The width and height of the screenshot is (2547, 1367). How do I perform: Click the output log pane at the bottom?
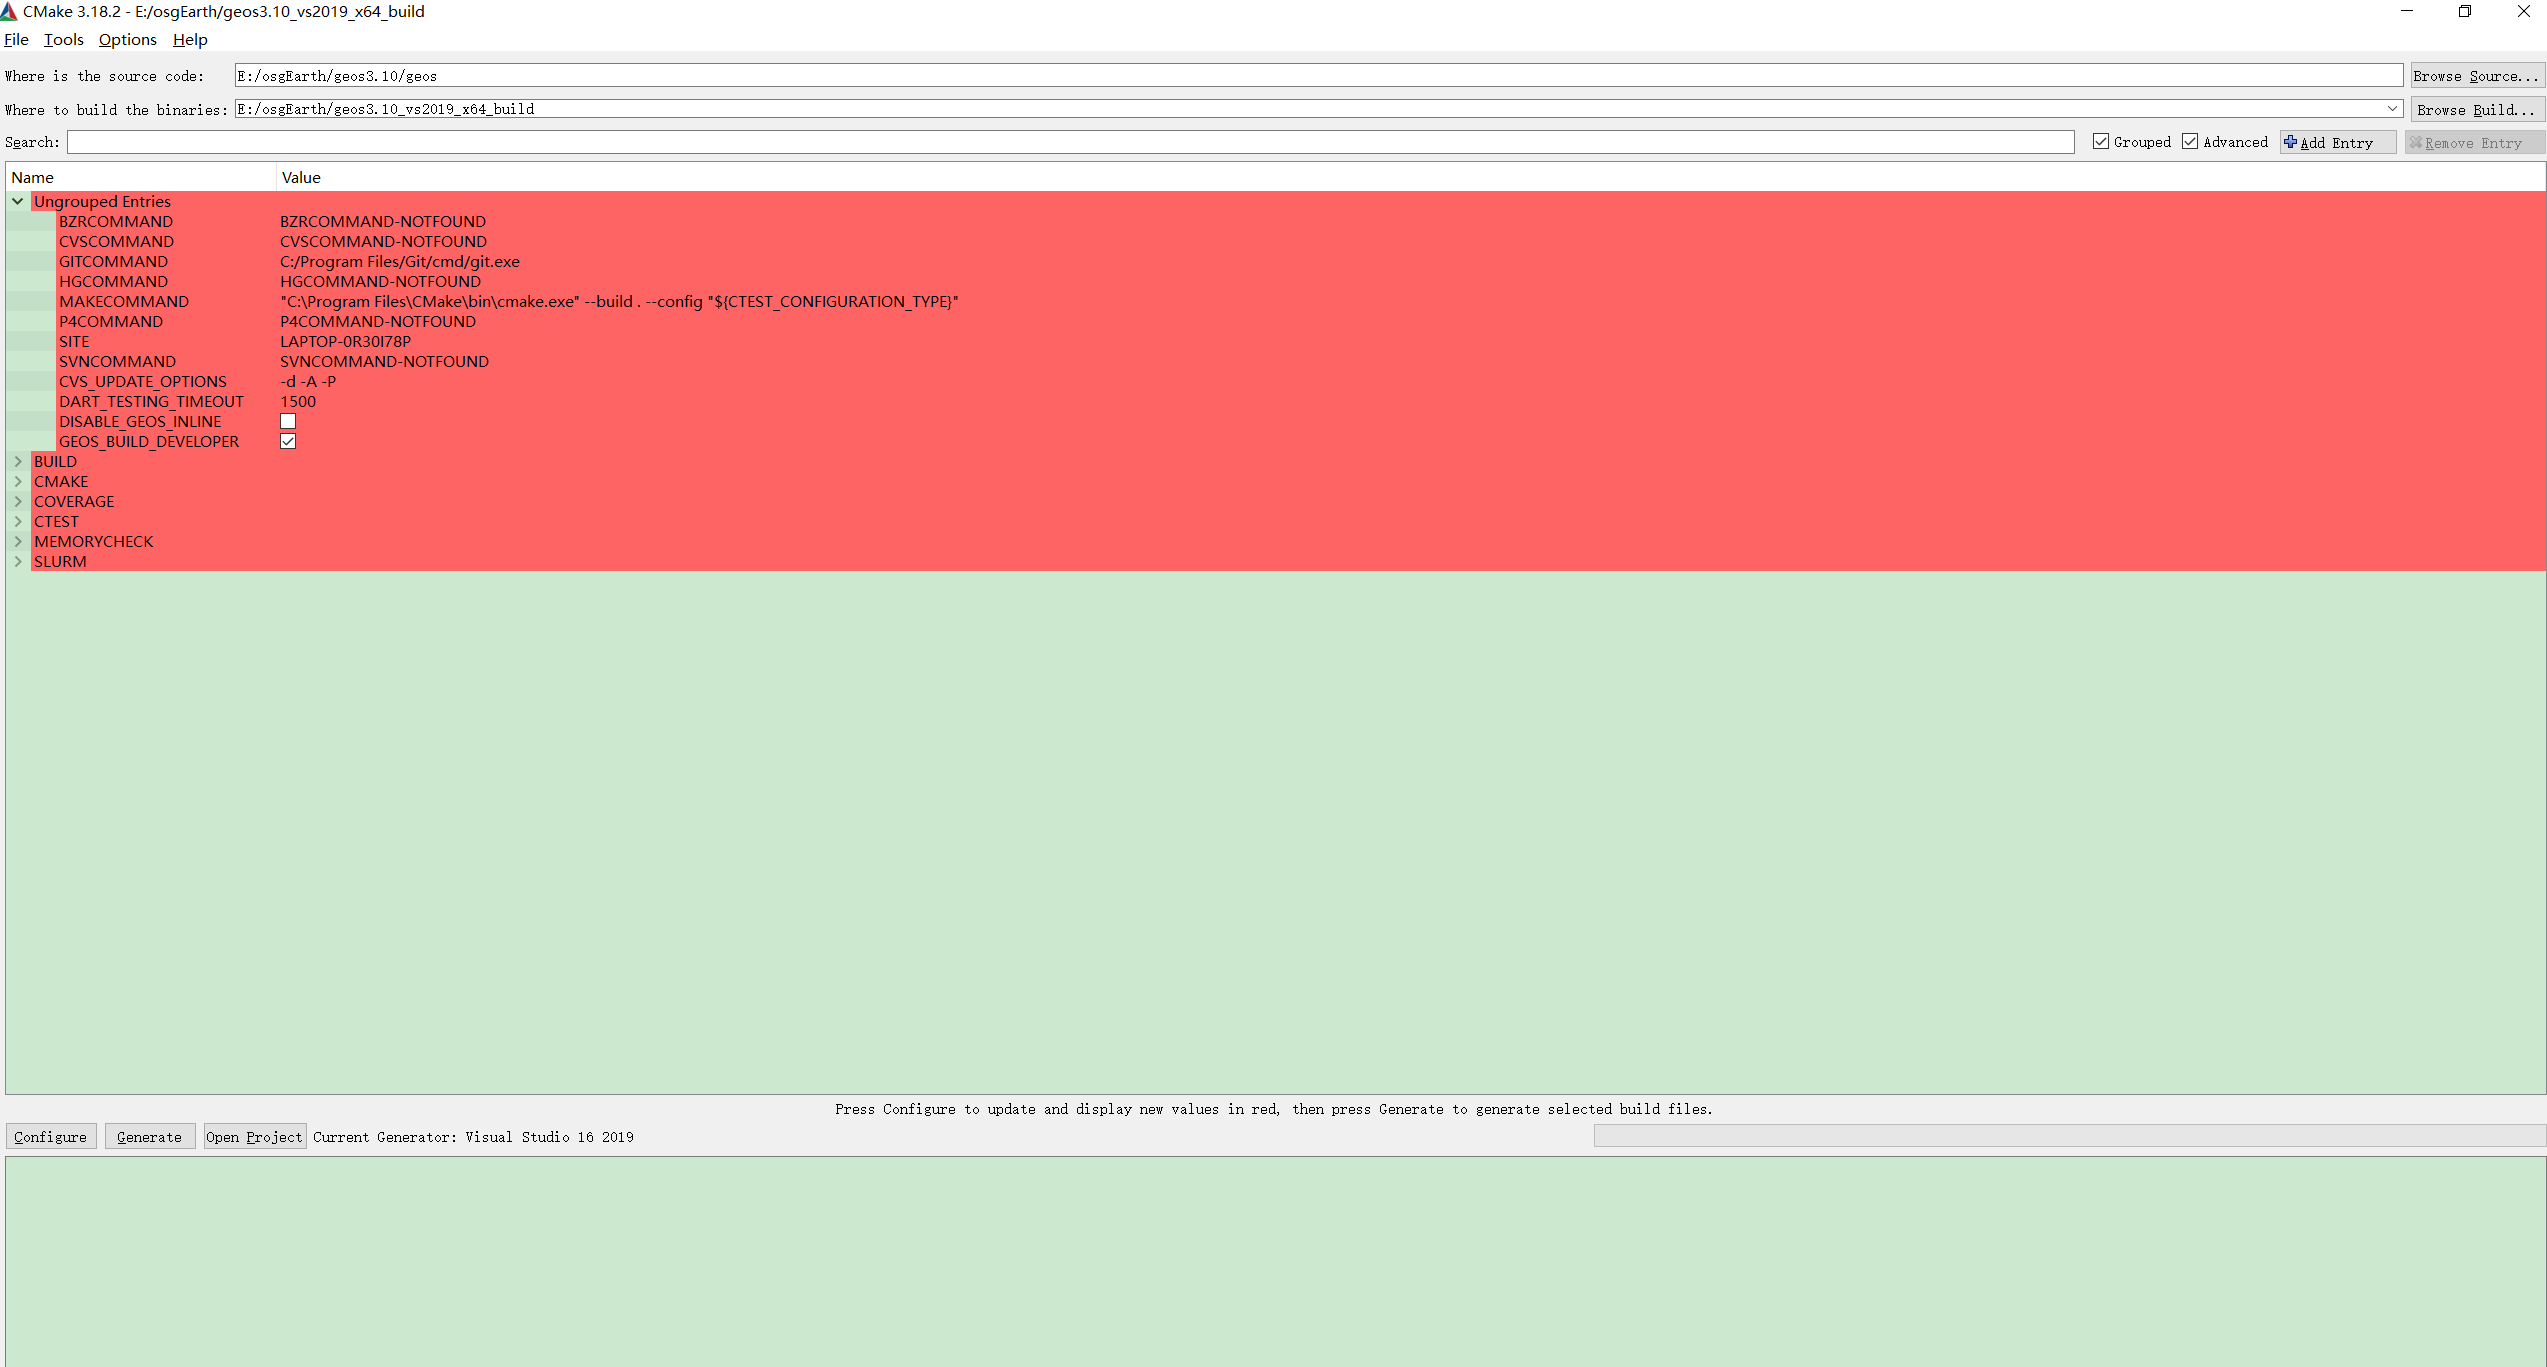tap(1275, 1261)
